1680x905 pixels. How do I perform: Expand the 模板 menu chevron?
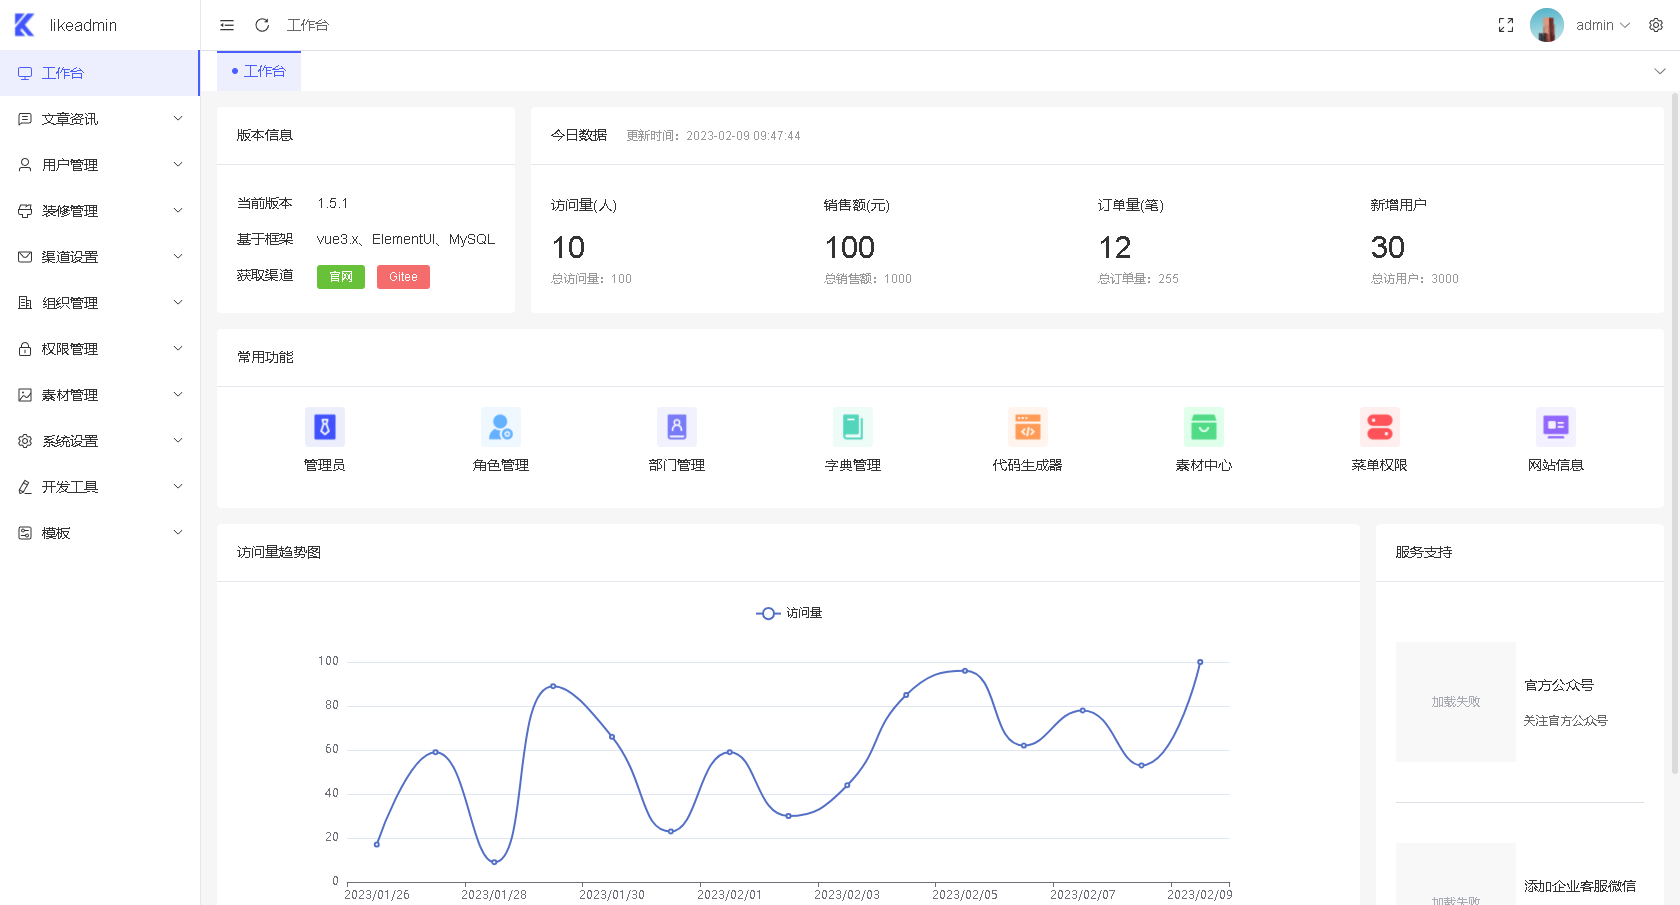[178, 533]
